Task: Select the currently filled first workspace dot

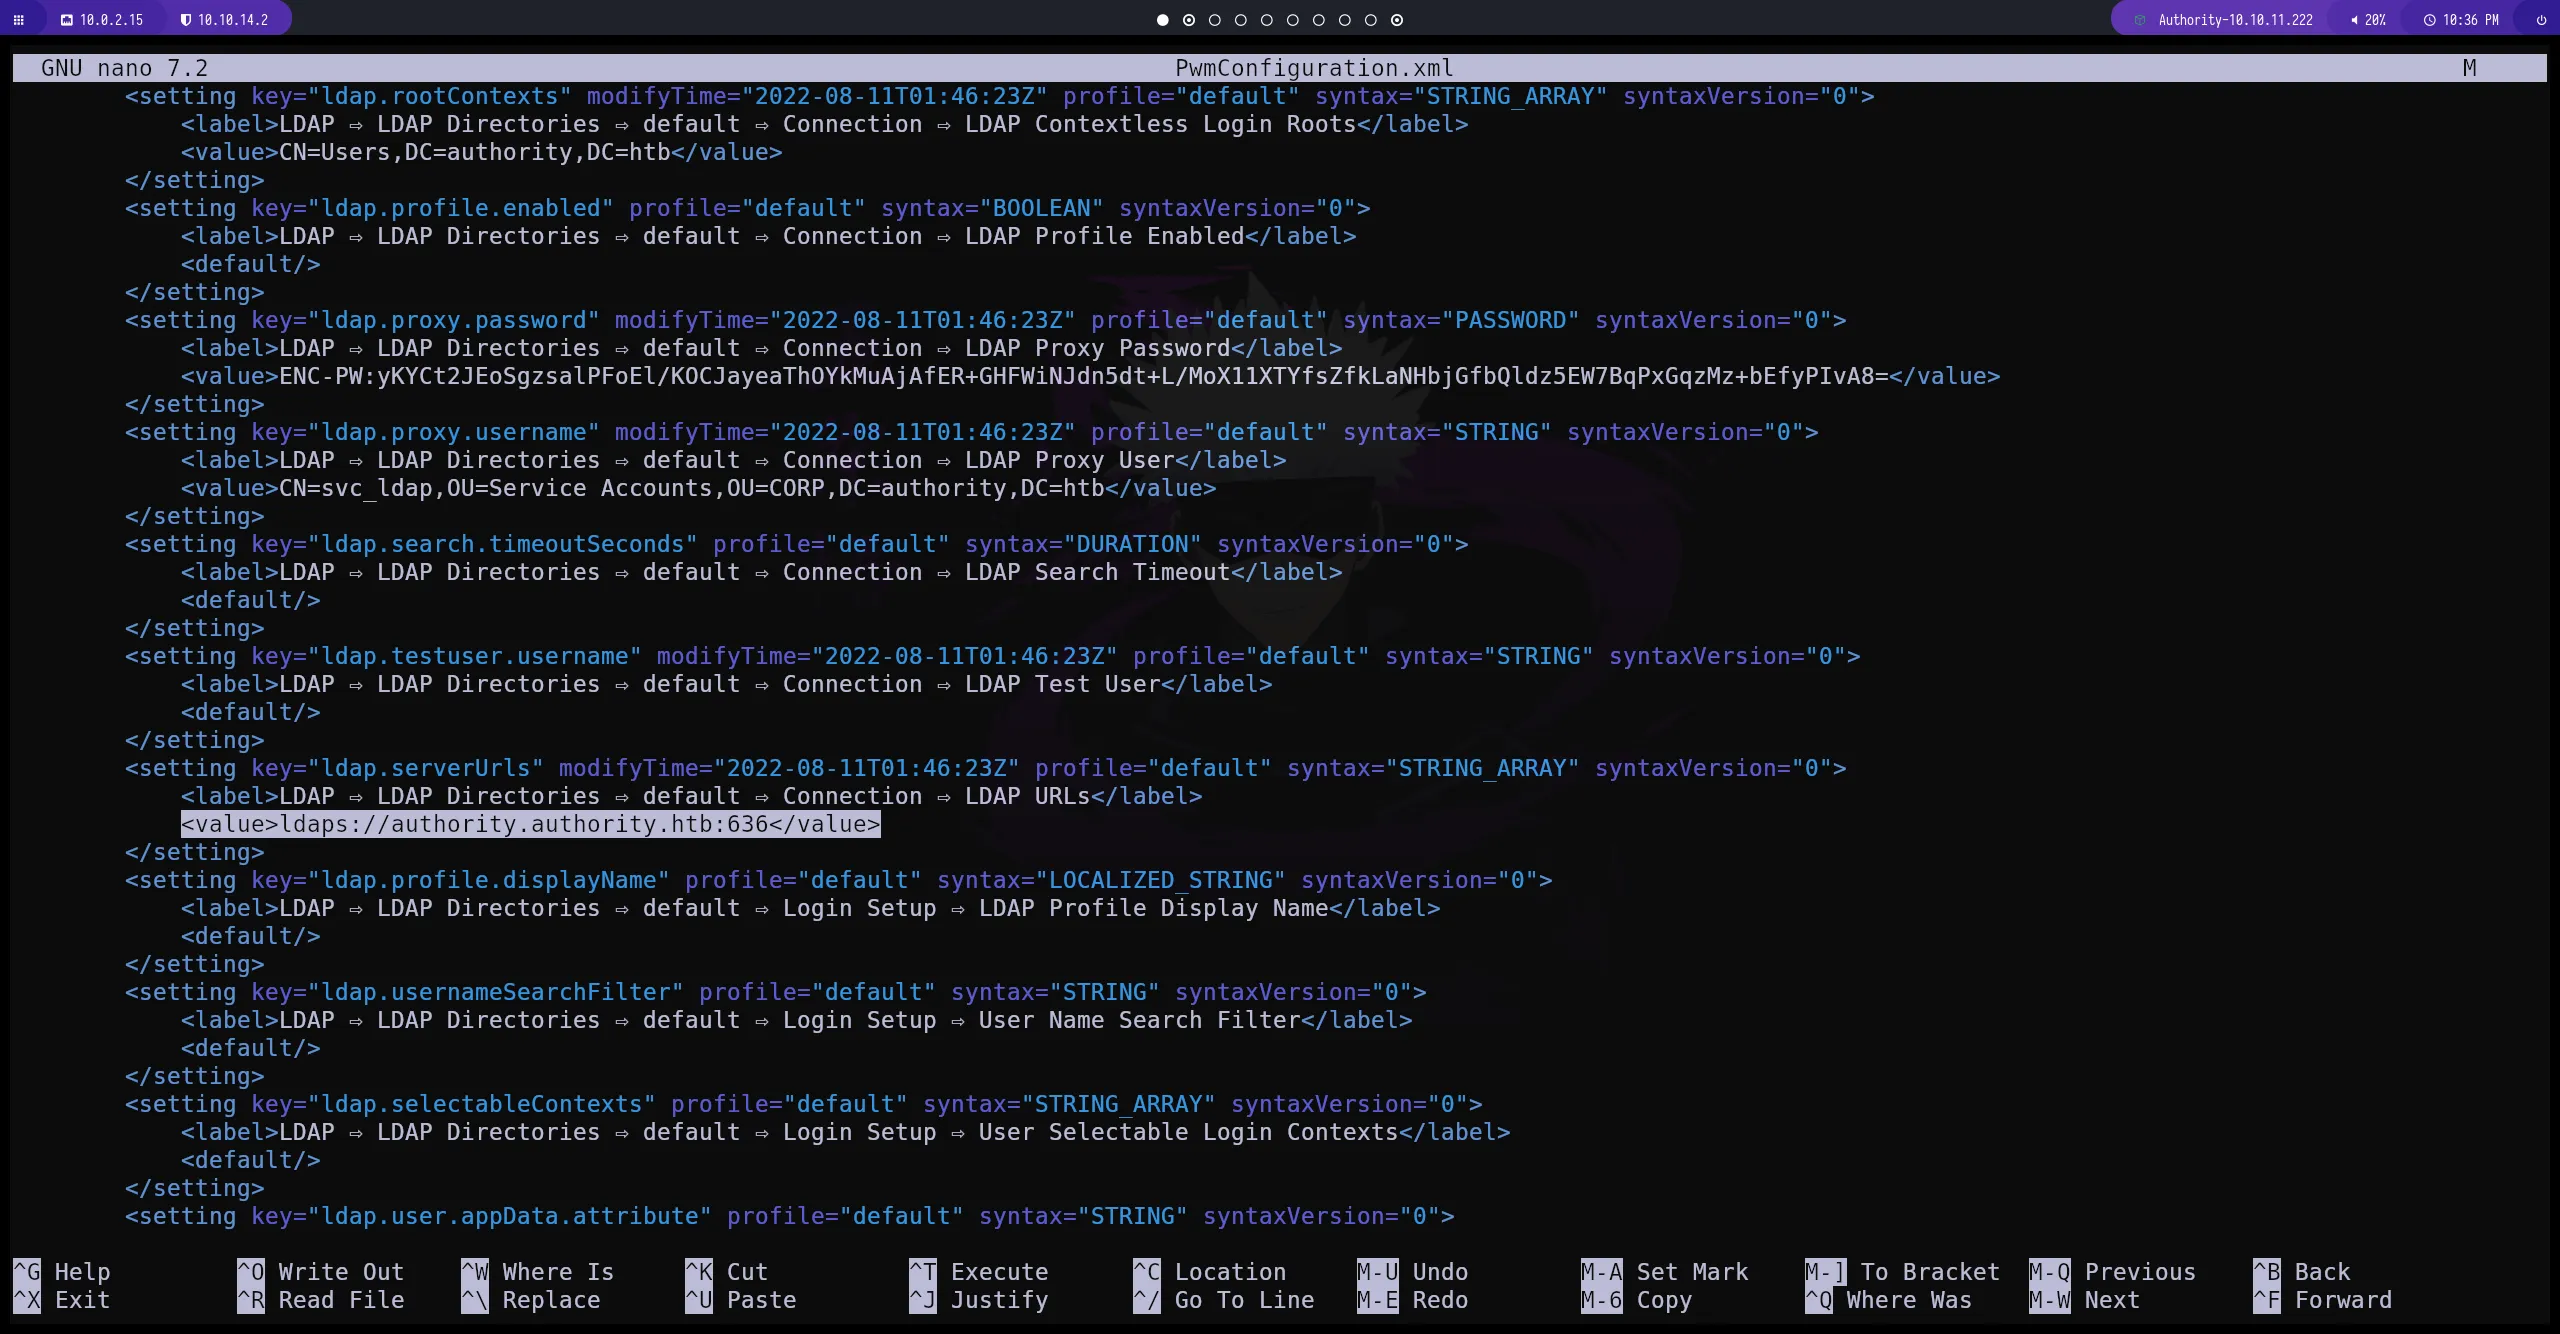Action: [1162, 20]
